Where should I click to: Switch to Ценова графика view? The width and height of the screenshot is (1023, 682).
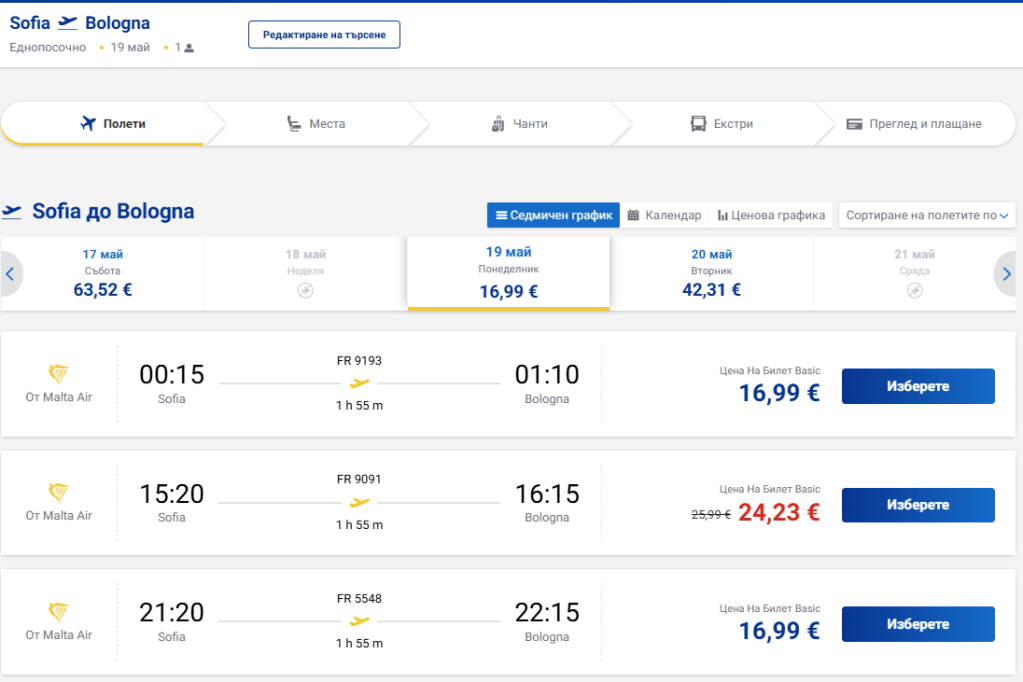point(771,215)
